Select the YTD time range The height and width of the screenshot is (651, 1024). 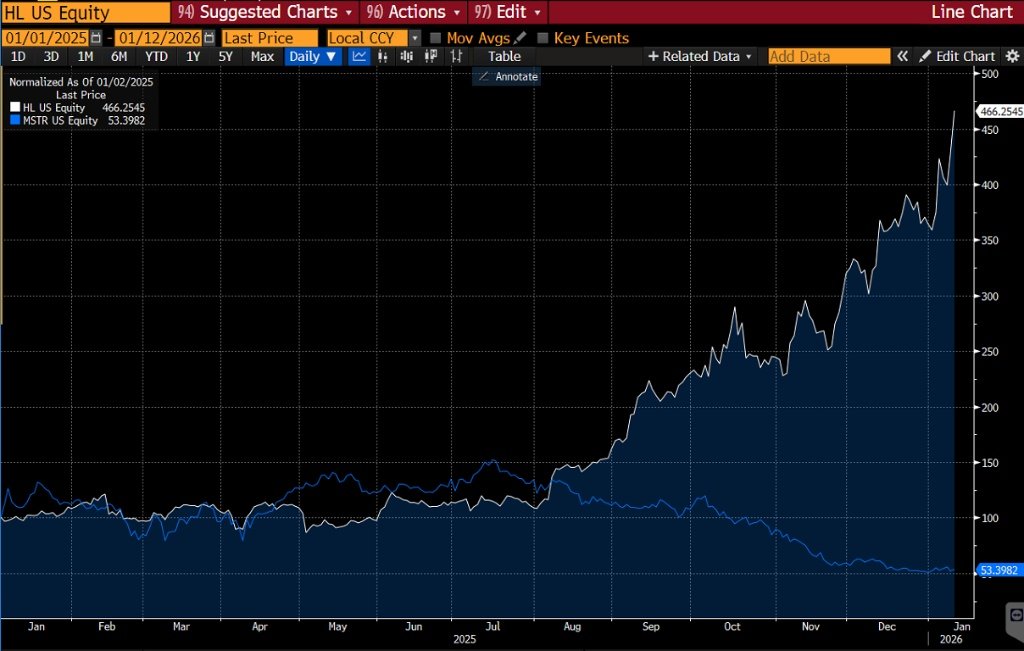tap(156, 56)
